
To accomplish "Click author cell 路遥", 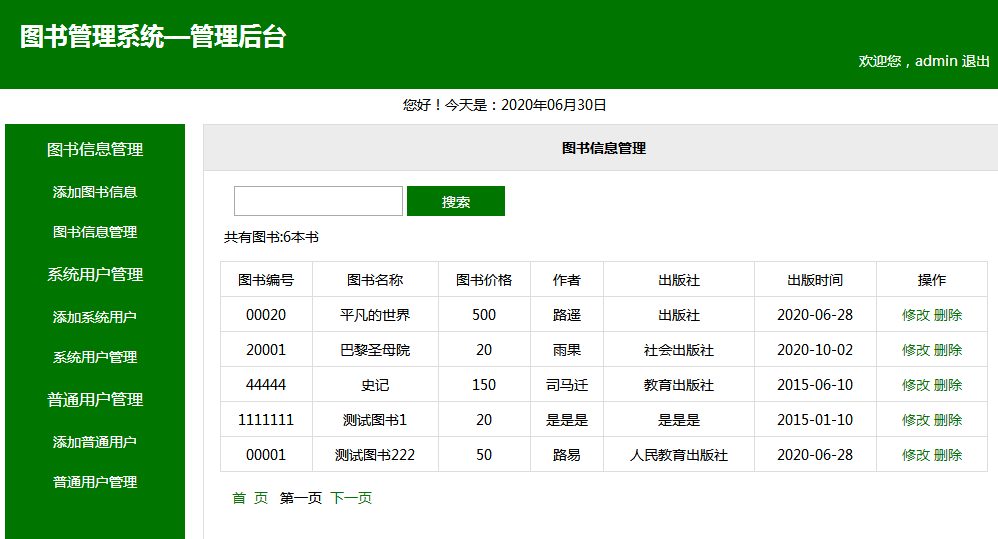I will click(x=566, y=315).
